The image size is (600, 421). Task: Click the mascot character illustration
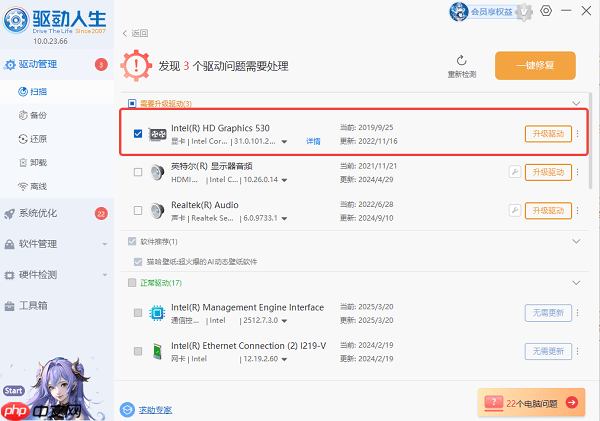click(x=61, y=388)
